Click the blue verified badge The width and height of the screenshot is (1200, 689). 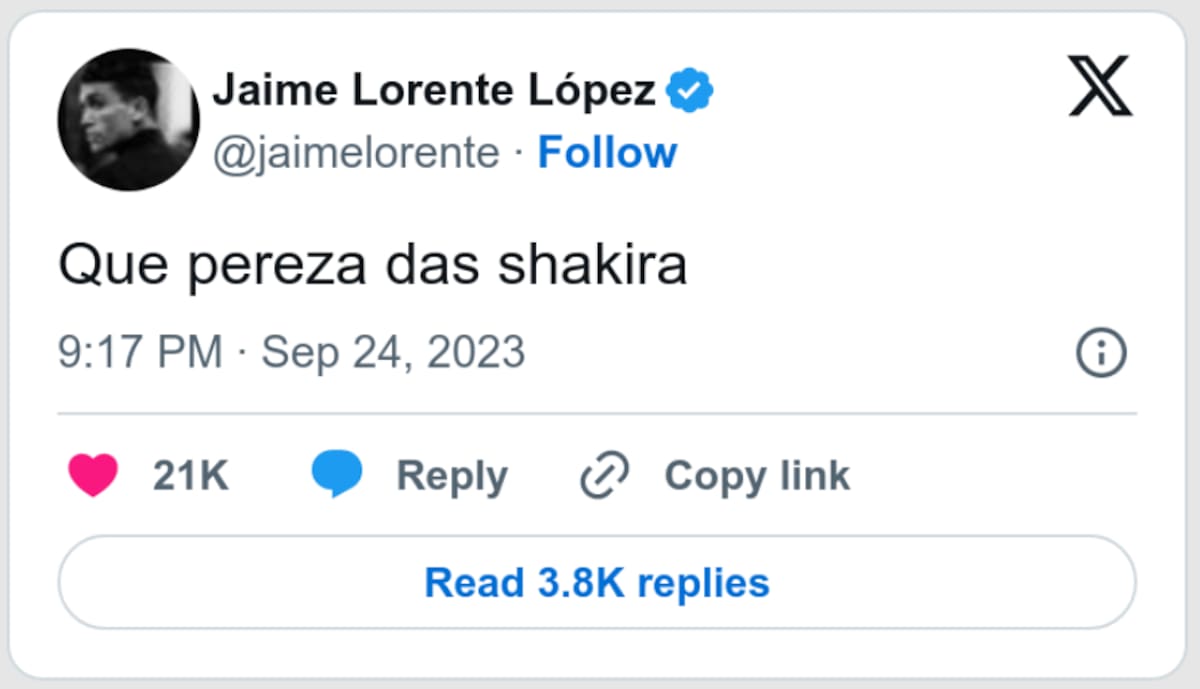[690, 92]
